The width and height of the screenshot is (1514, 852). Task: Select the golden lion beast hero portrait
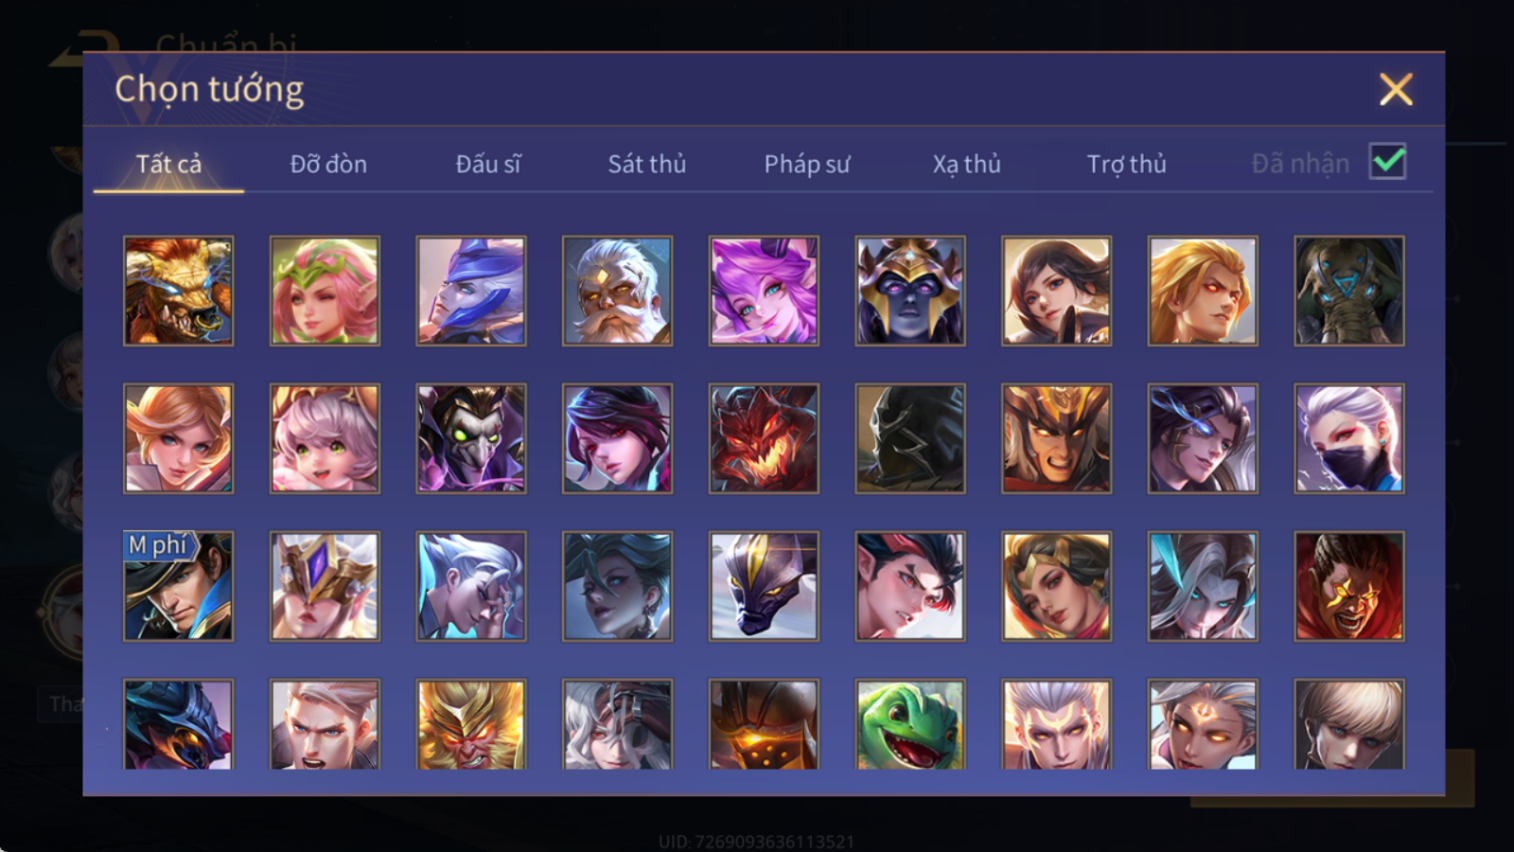click(178, 291)
